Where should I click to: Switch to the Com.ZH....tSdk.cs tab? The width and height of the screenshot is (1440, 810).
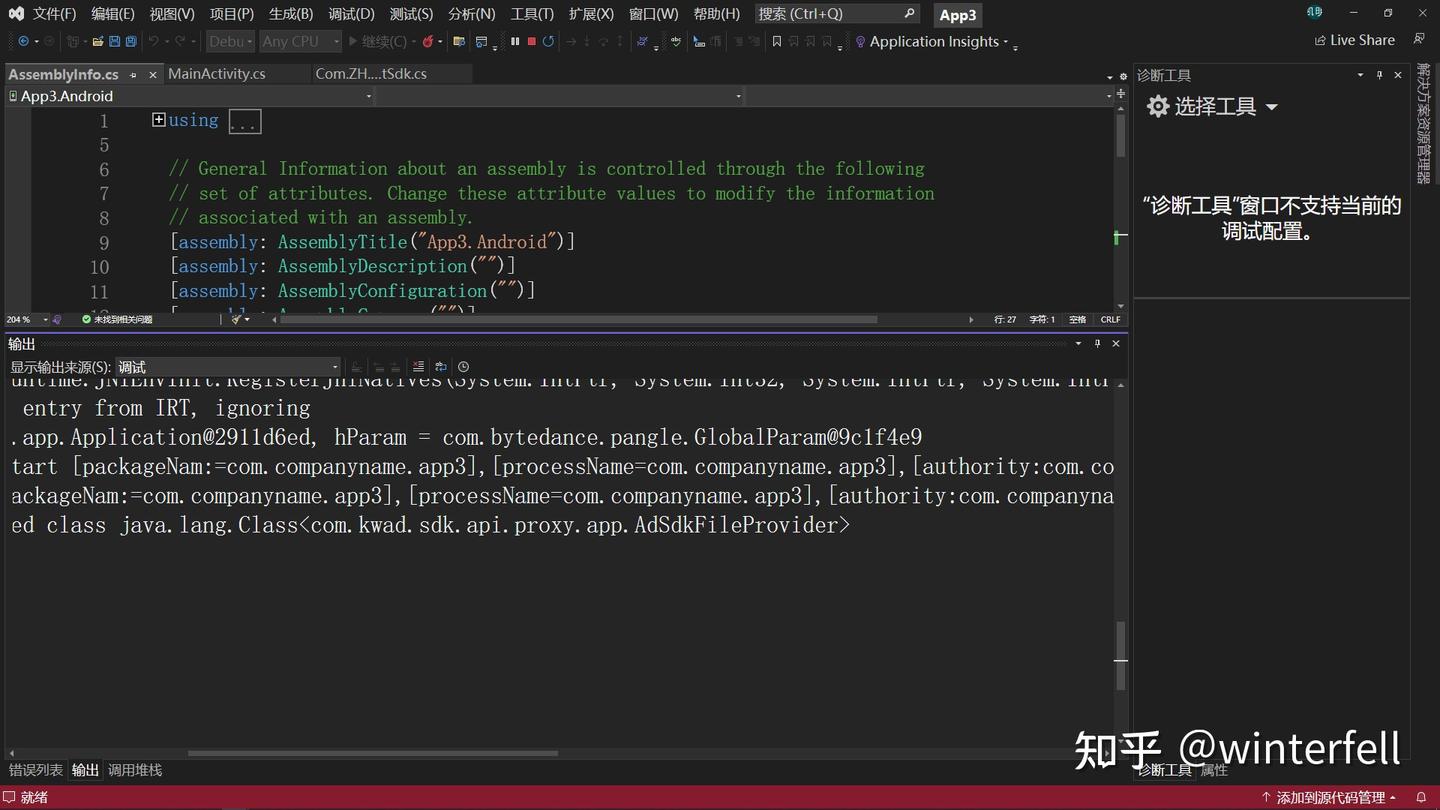coord(371,74)
